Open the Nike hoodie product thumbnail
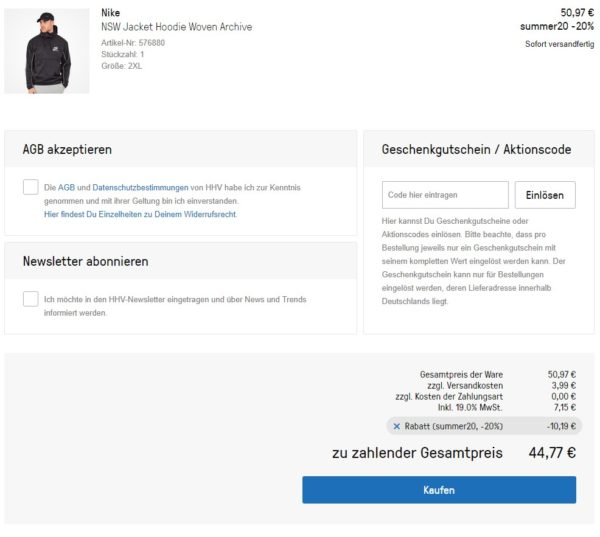This screenshot has width=600, height=537. point(47,51)
